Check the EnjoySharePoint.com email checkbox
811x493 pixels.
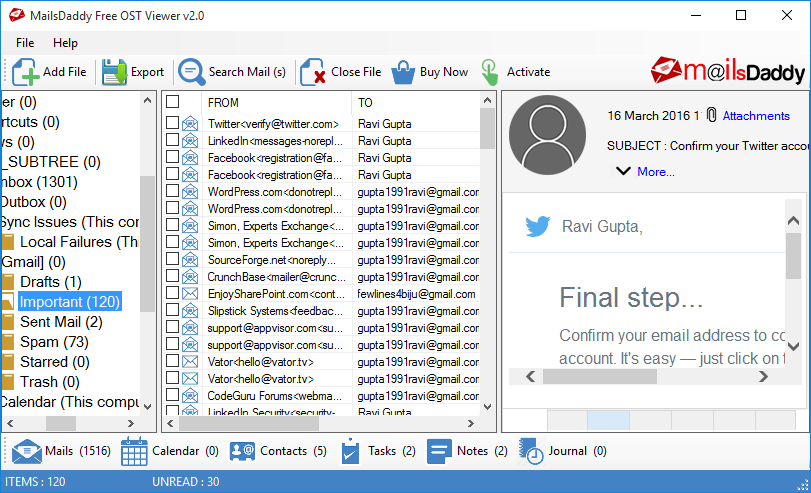tap(173, 293)
